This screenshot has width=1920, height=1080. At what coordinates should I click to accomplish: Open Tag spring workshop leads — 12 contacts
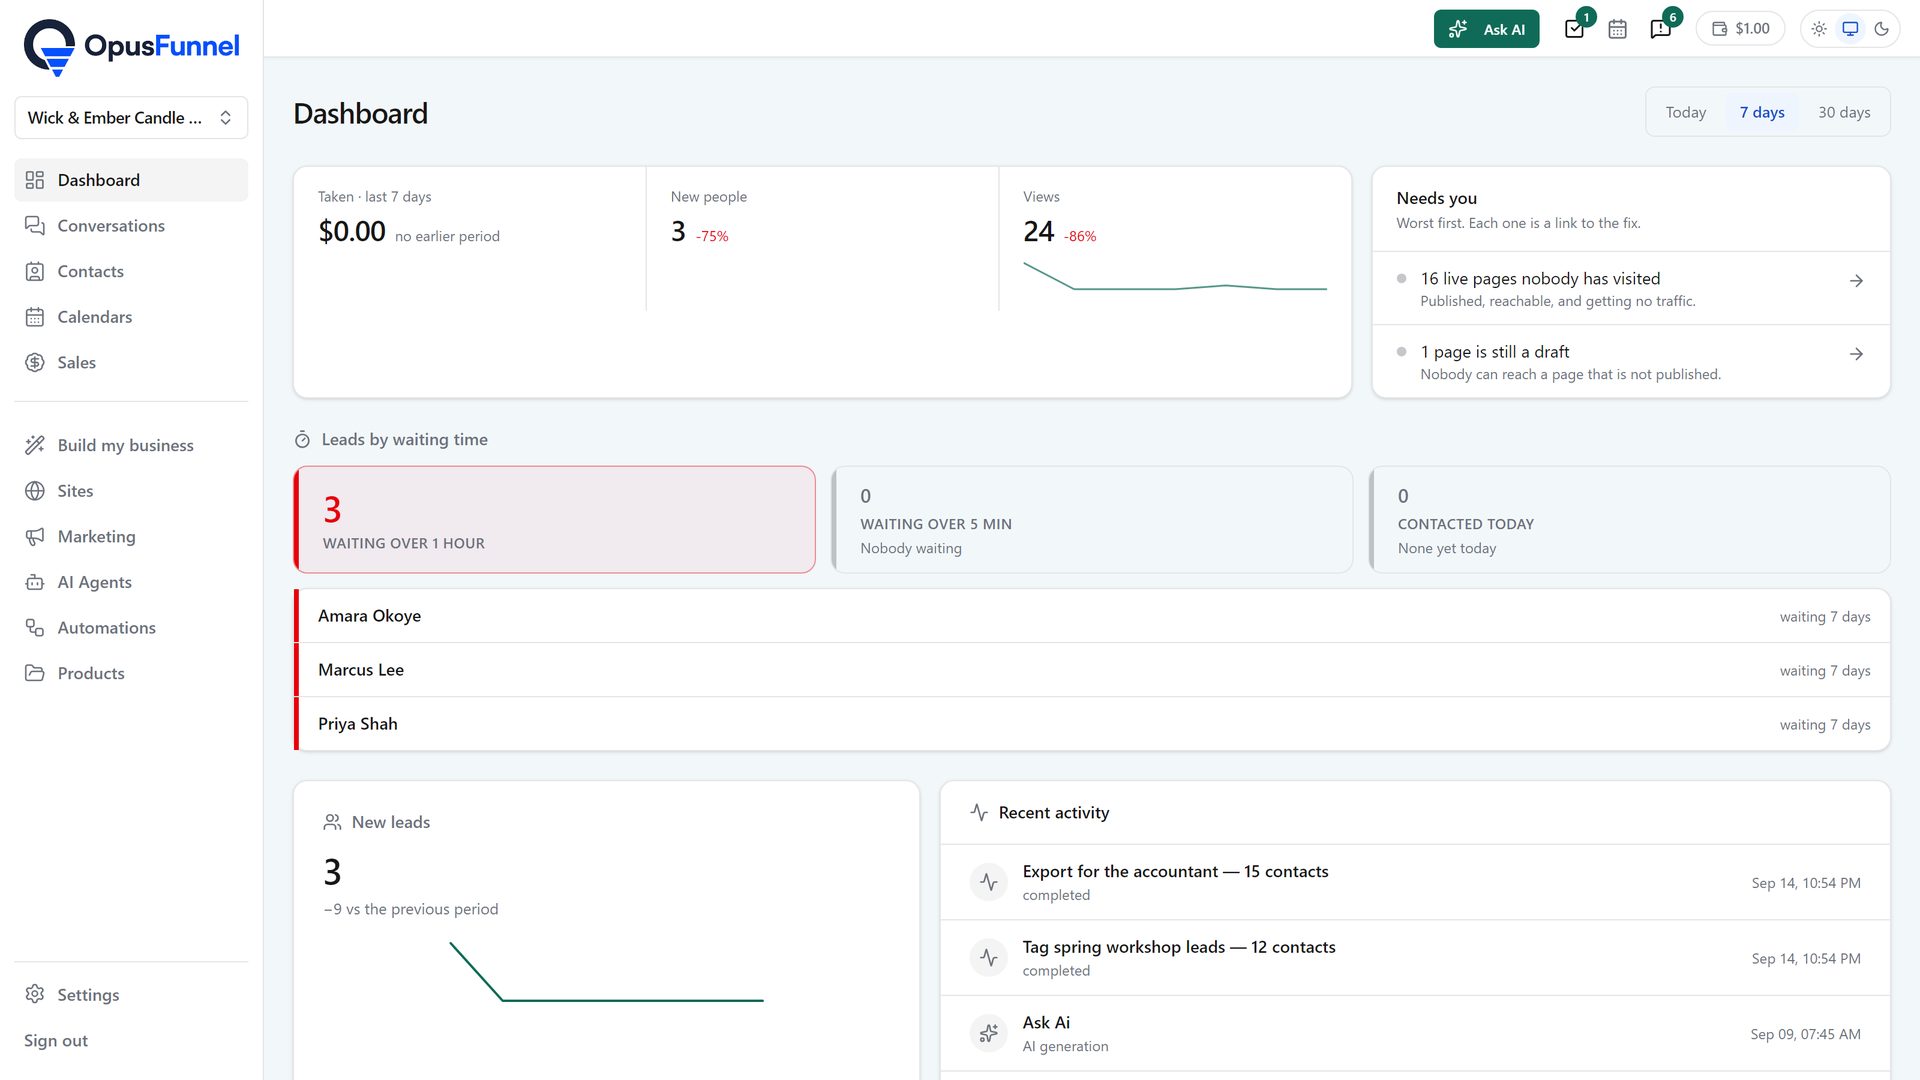pyautogui.click(x=1415, y=958)
